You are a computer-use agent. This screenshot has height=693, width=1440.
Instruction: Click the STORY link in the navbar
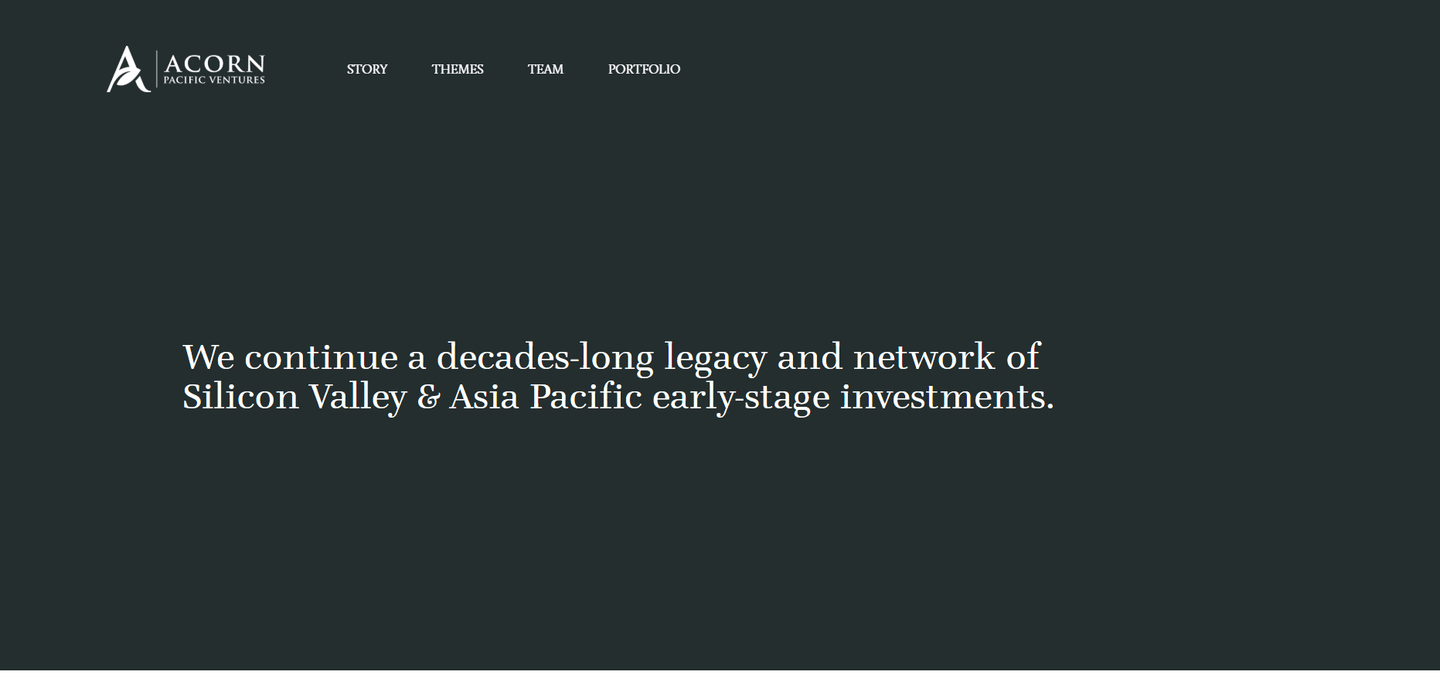click(366, 69)
